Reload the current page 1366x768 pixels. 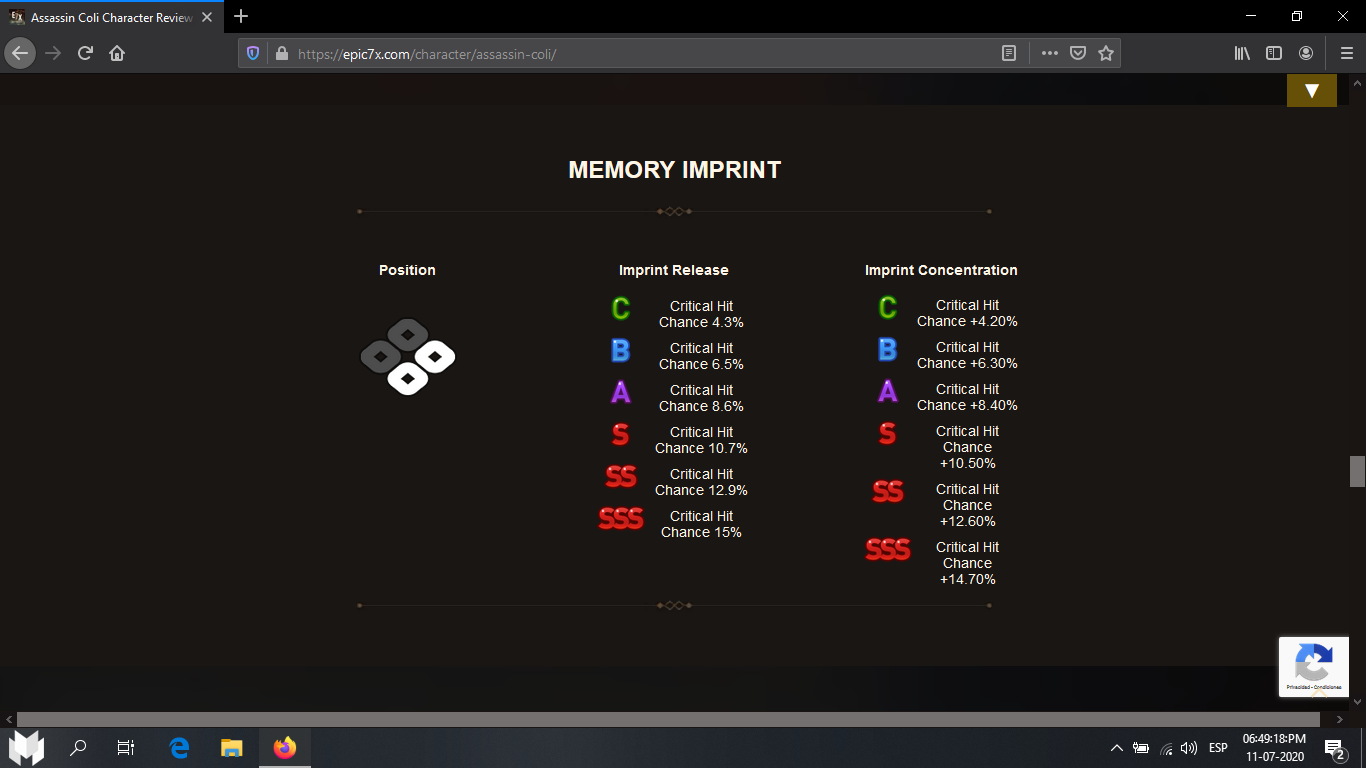[85, 54]
